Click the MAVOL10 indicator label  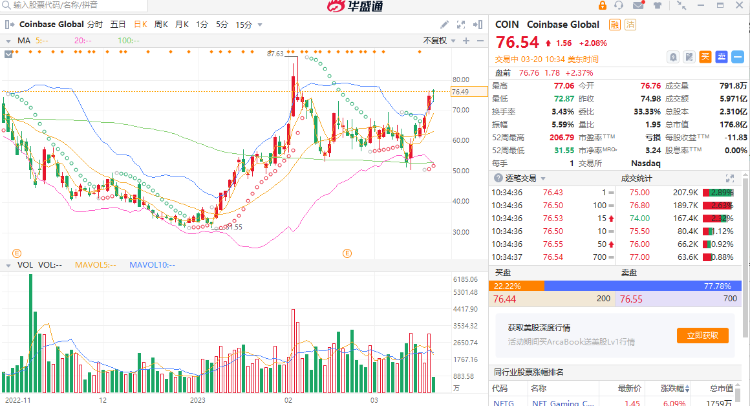click(x=152, y=265)
